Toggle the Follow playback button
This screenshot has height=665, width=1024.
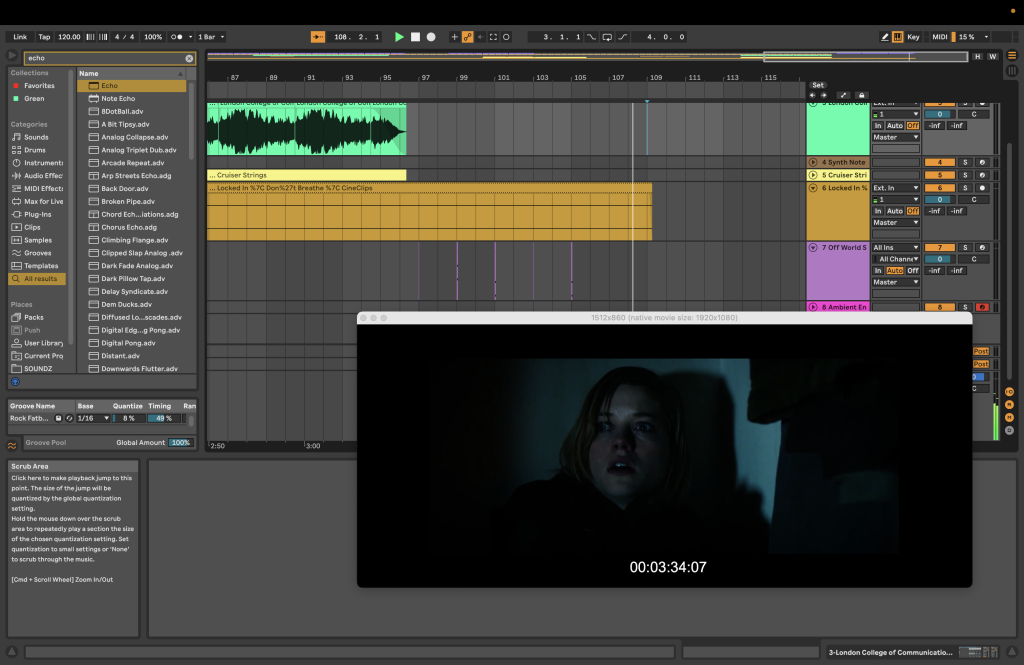coord(318,37)
